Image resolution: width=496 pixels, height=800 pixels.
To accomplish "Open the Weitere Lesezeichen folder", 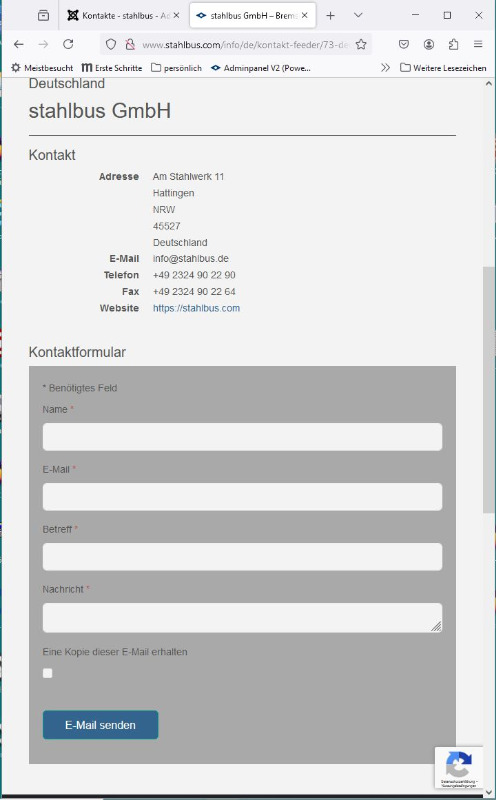I will click(x=443, y=67).
